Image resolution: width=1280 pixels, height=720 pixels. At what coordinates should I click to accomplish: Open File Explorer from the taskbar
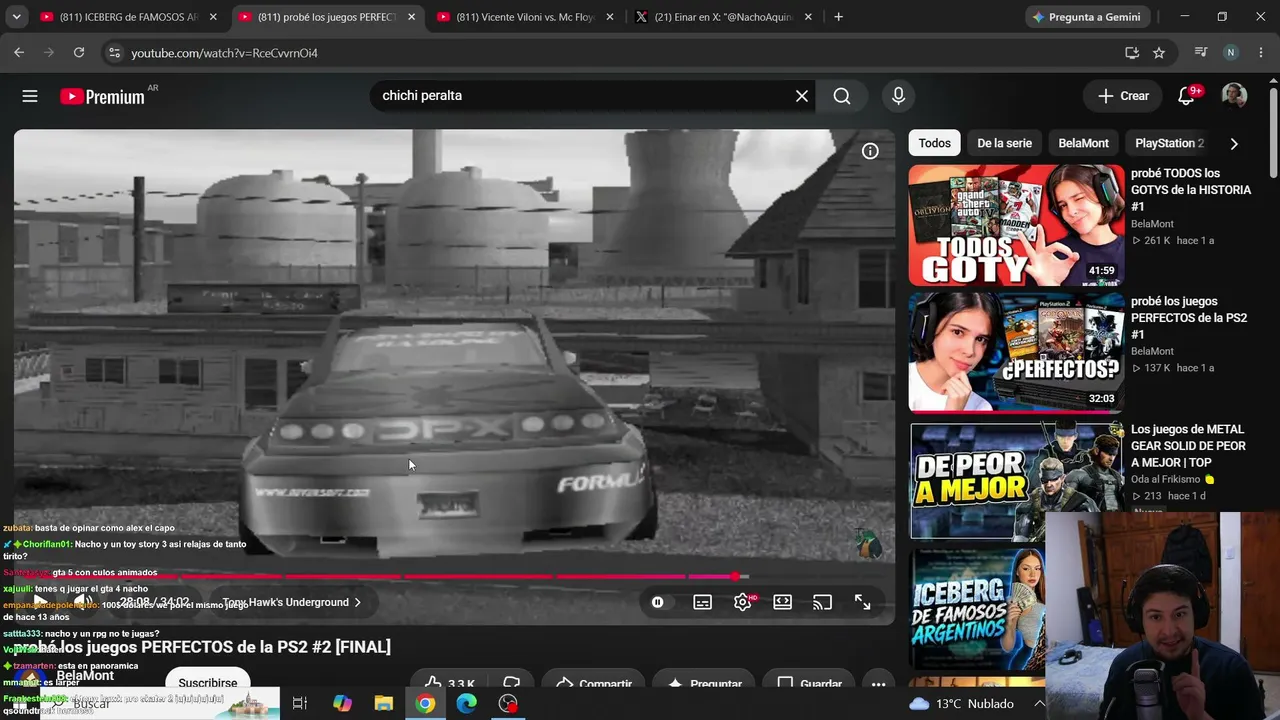pos(384,704)
